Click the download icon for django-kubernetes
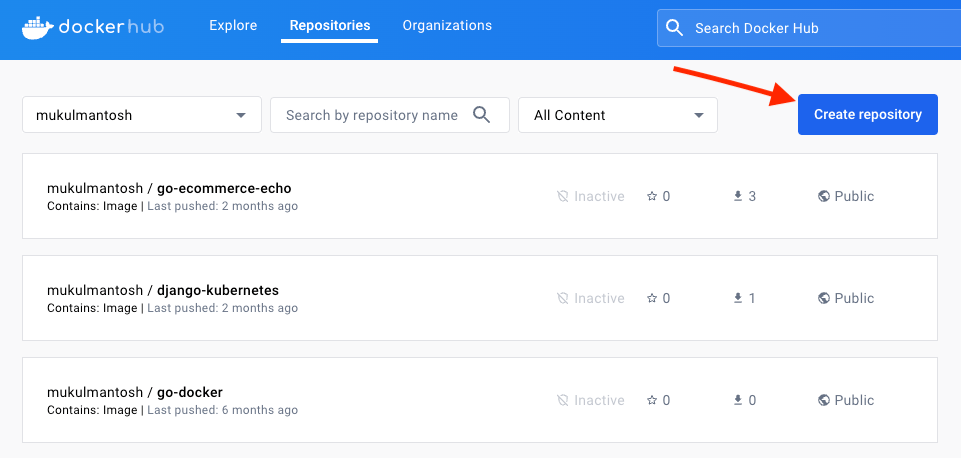 [x=738, y=299]
